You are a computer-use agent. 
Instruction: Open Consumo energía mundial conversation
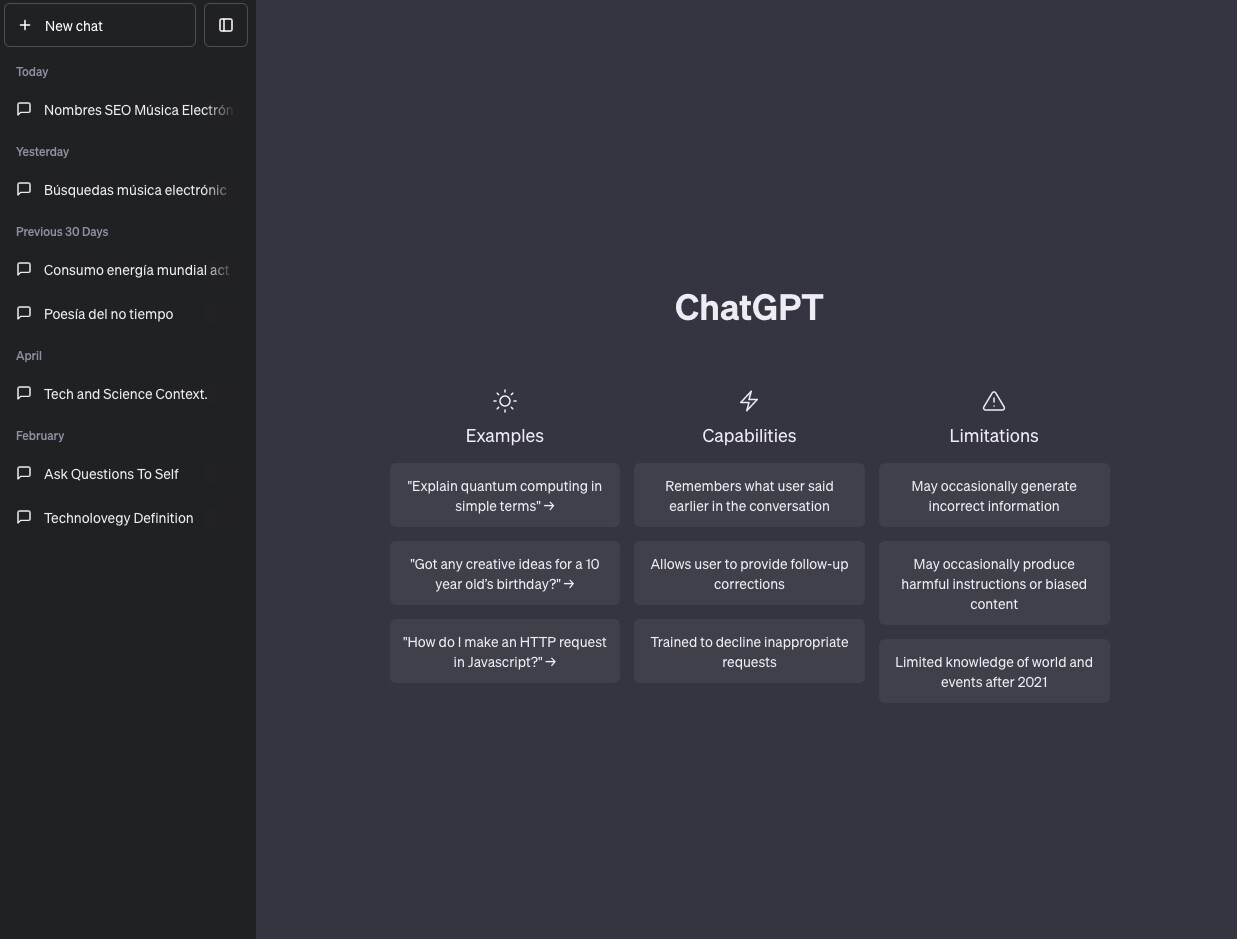click(136, 270)
